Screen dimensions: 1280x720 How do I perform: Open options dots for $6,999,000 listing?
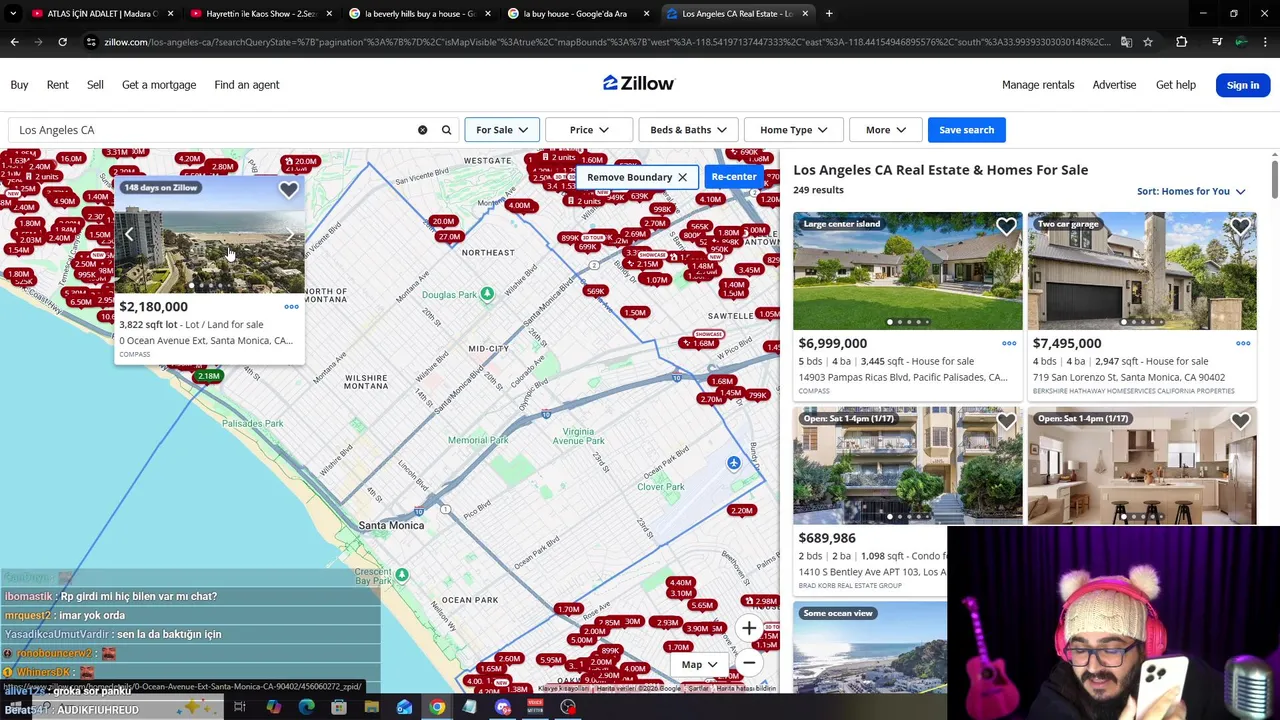pos(1009,343)
